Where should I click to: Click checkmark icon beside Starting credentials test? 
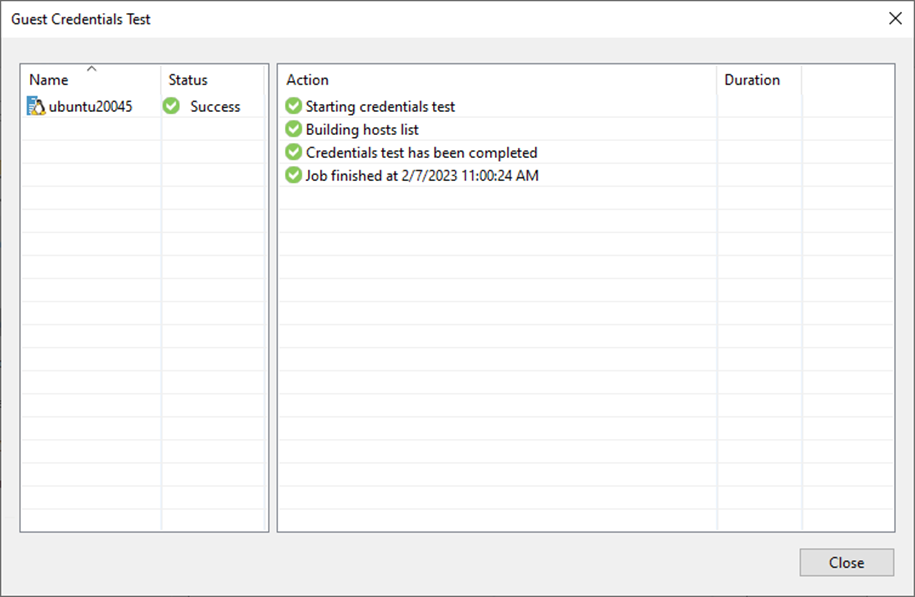pyautogui.click(x=293, y=106)
